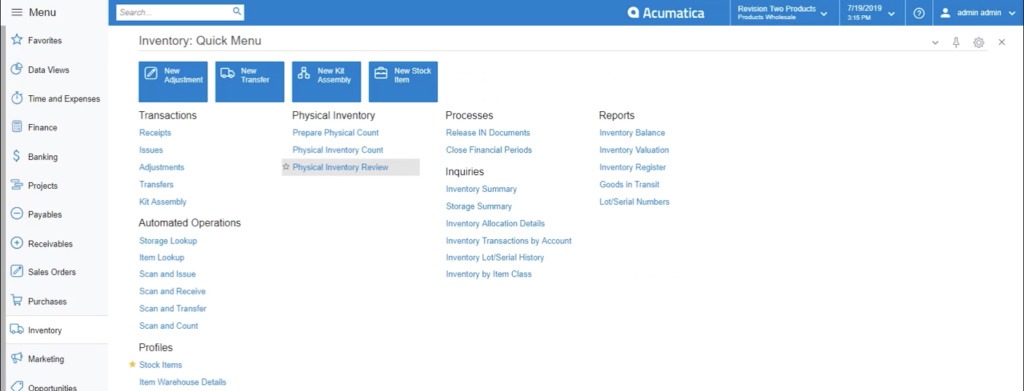The width and height of the screenshot is (1024, 391).
Task: Open the help question mark icon
Action: pos(919,13)
